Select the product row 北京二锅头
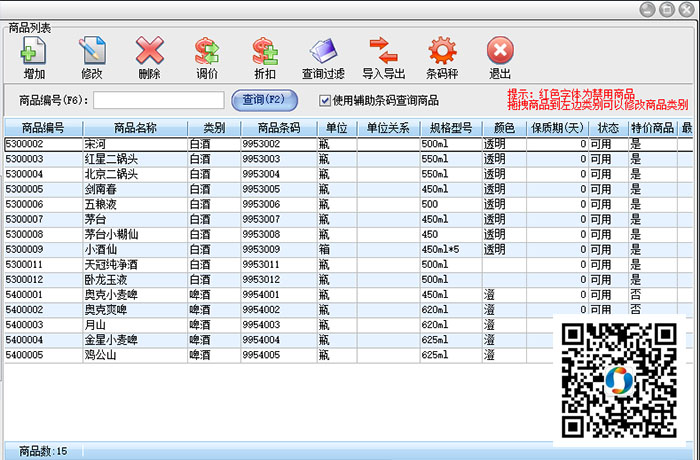700x460 pixels. (348, 175)
